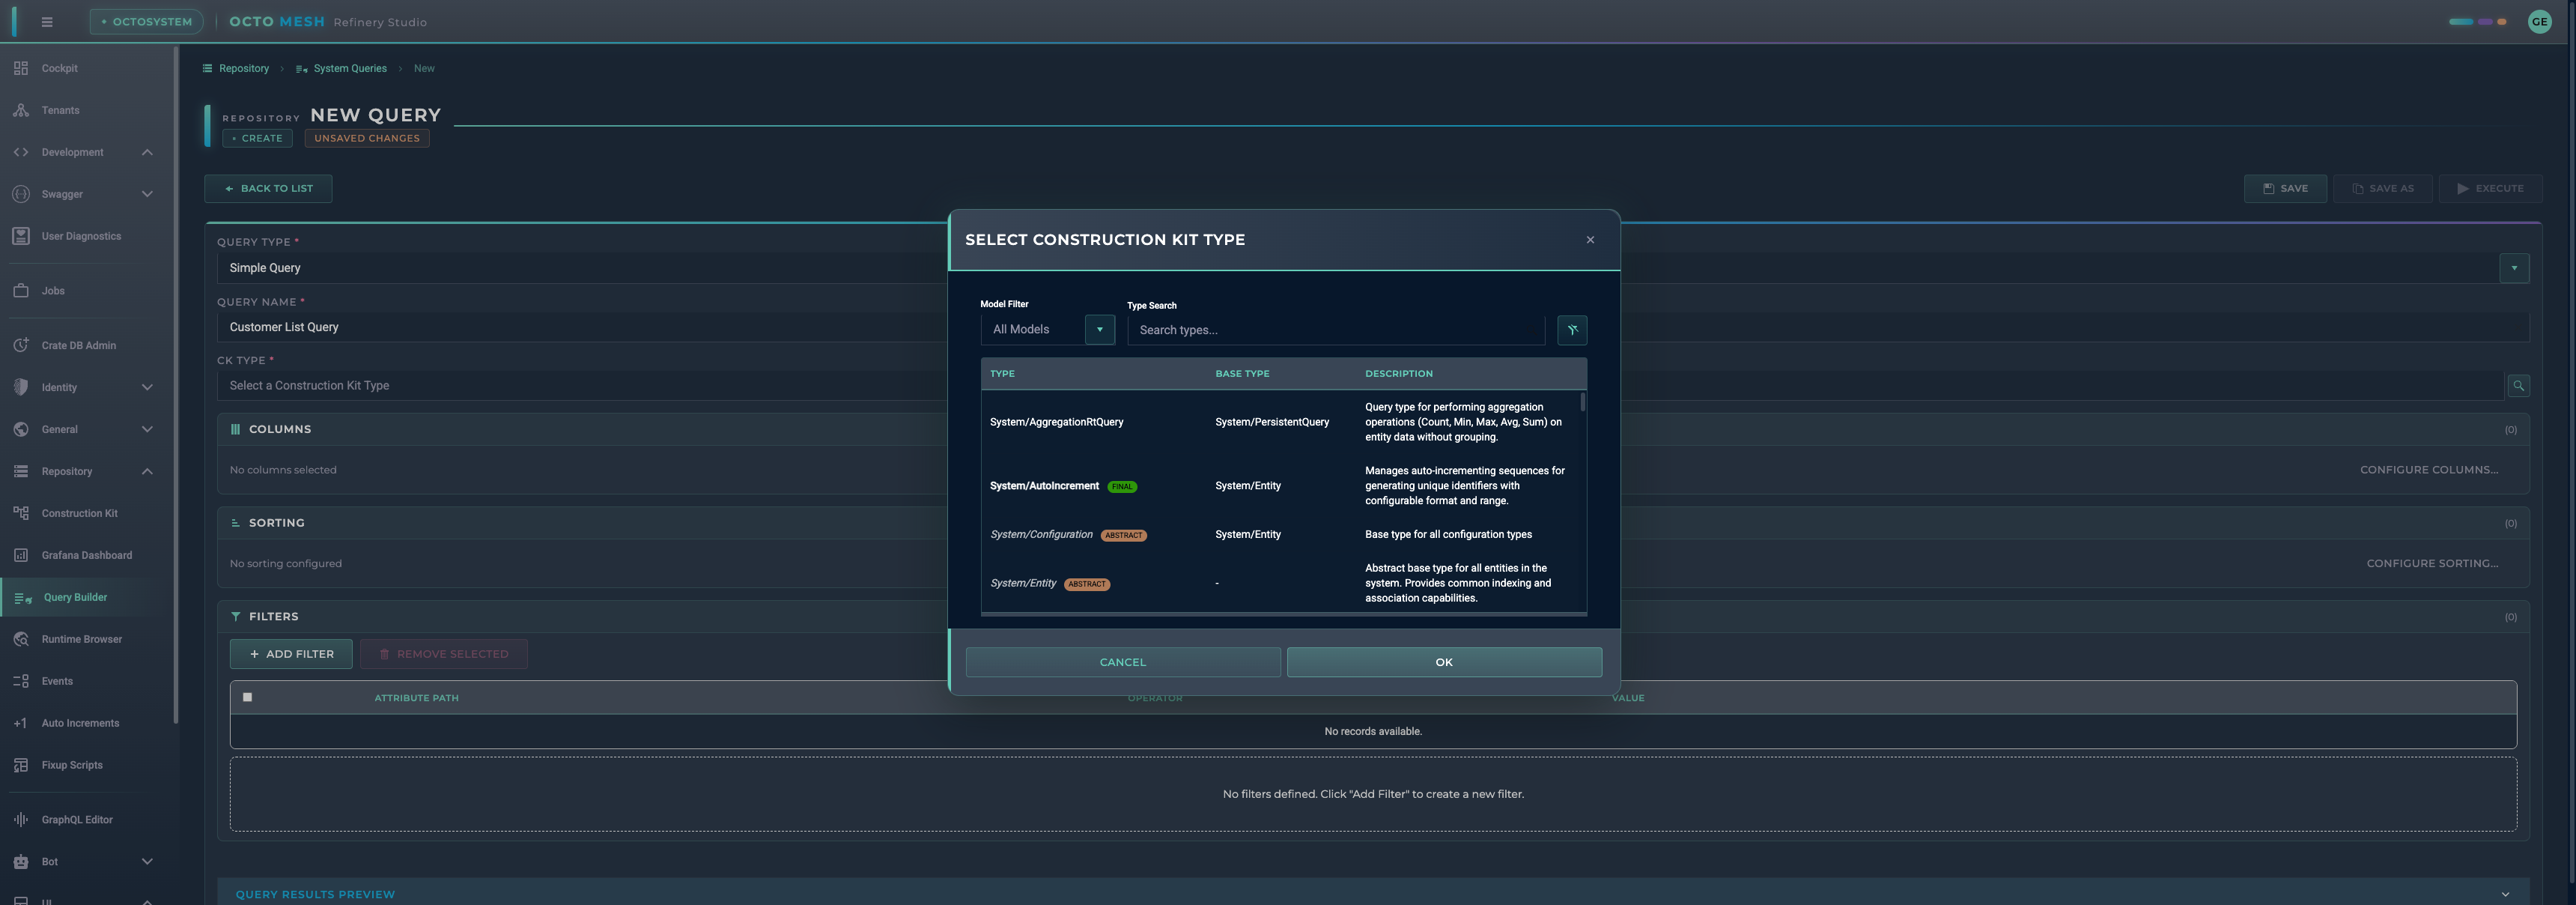This screenshot has height=905, width=2576.
Task: Open the Cockpit sidebar icon
Action: [x=21, y=68]
